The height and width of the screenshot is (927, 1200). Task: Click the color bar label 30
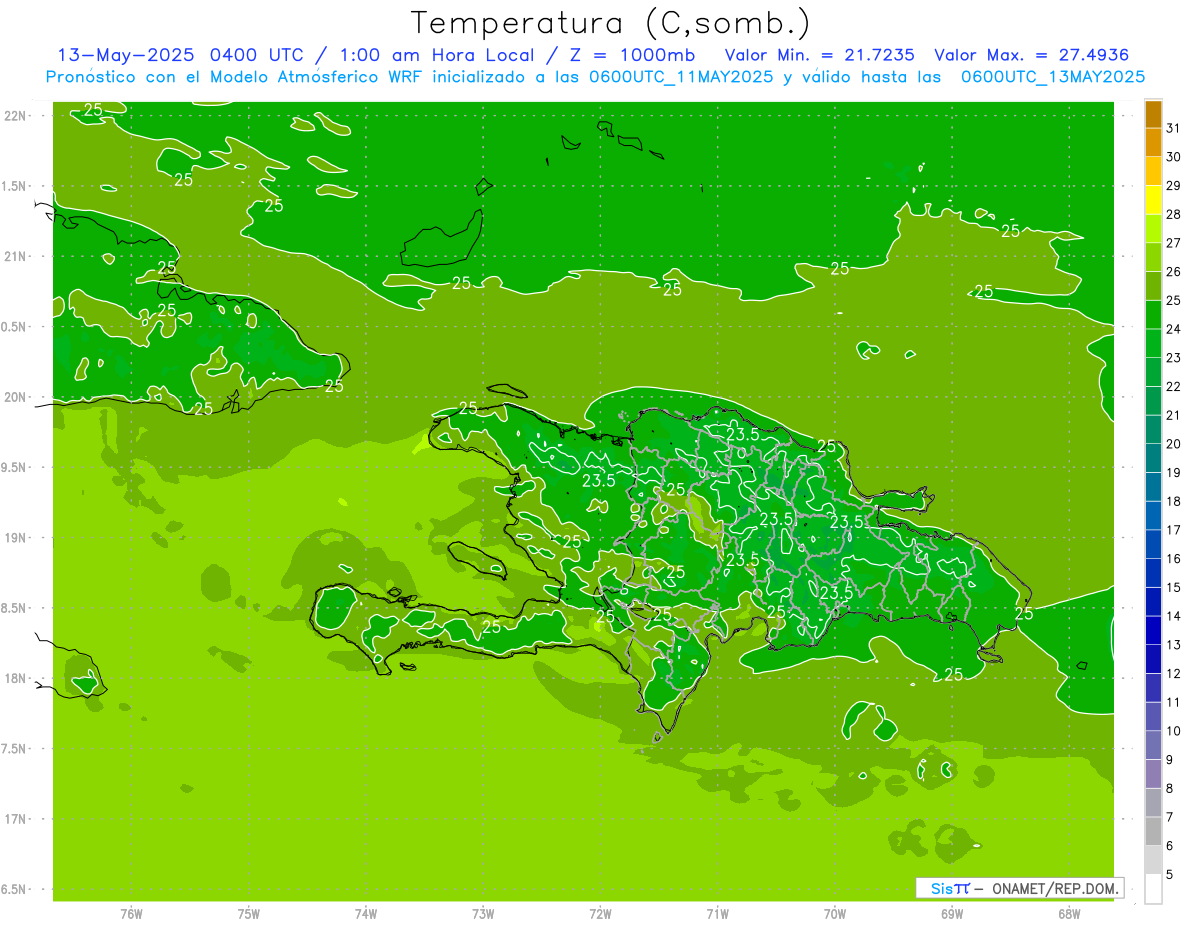coord(1173,157)
